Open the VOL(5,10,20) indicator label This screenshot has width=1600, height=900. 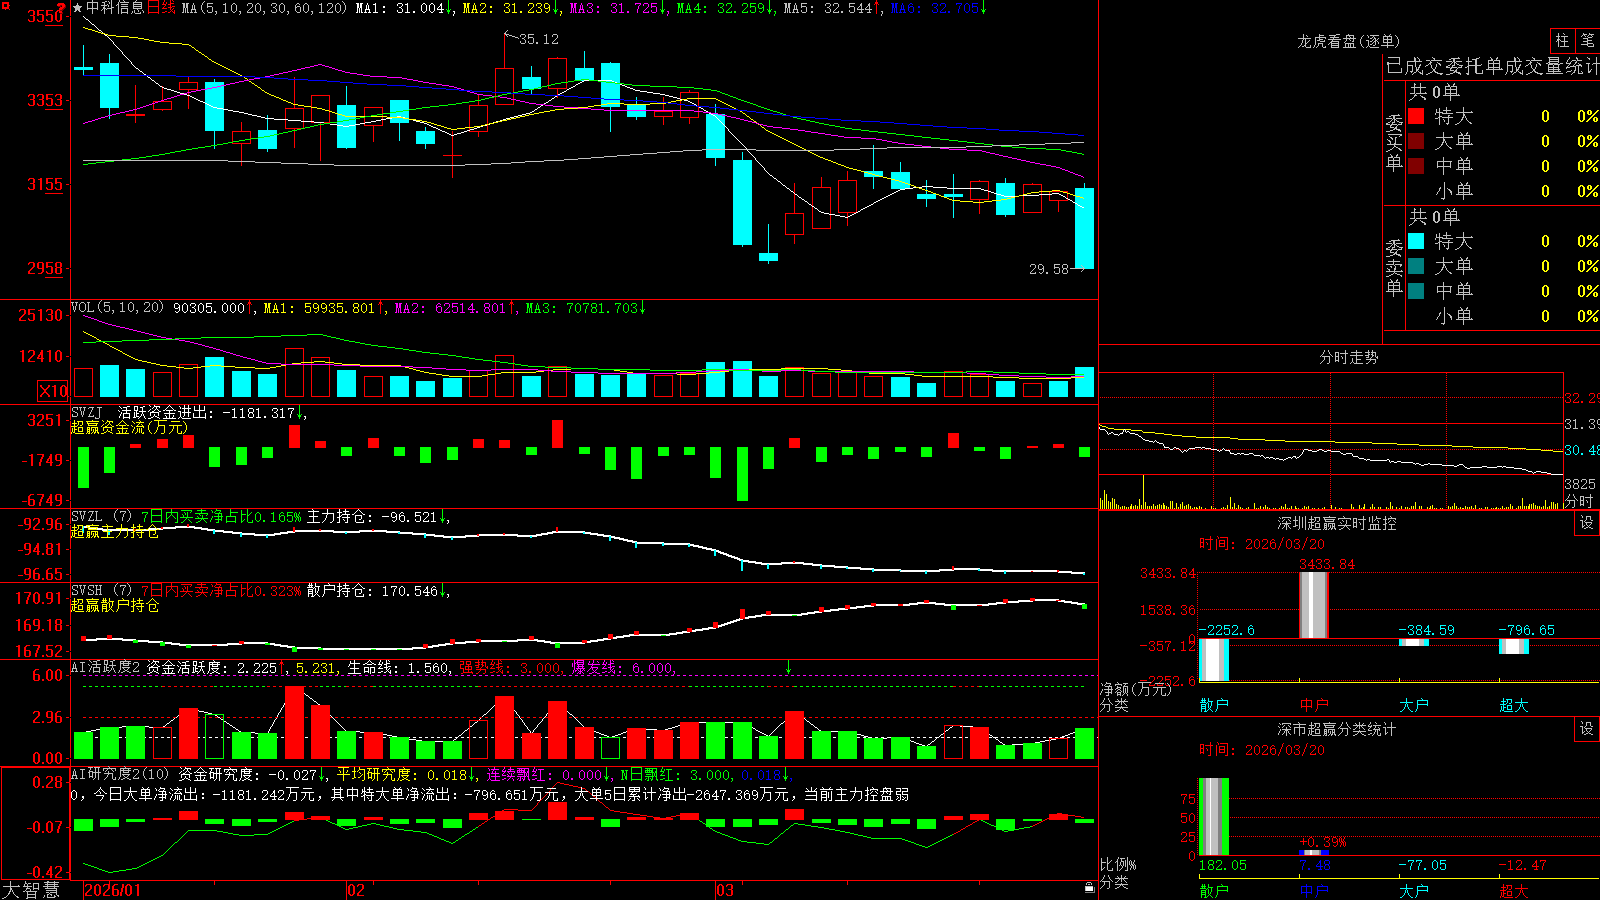pyautogui.click(x=117, y=308)
